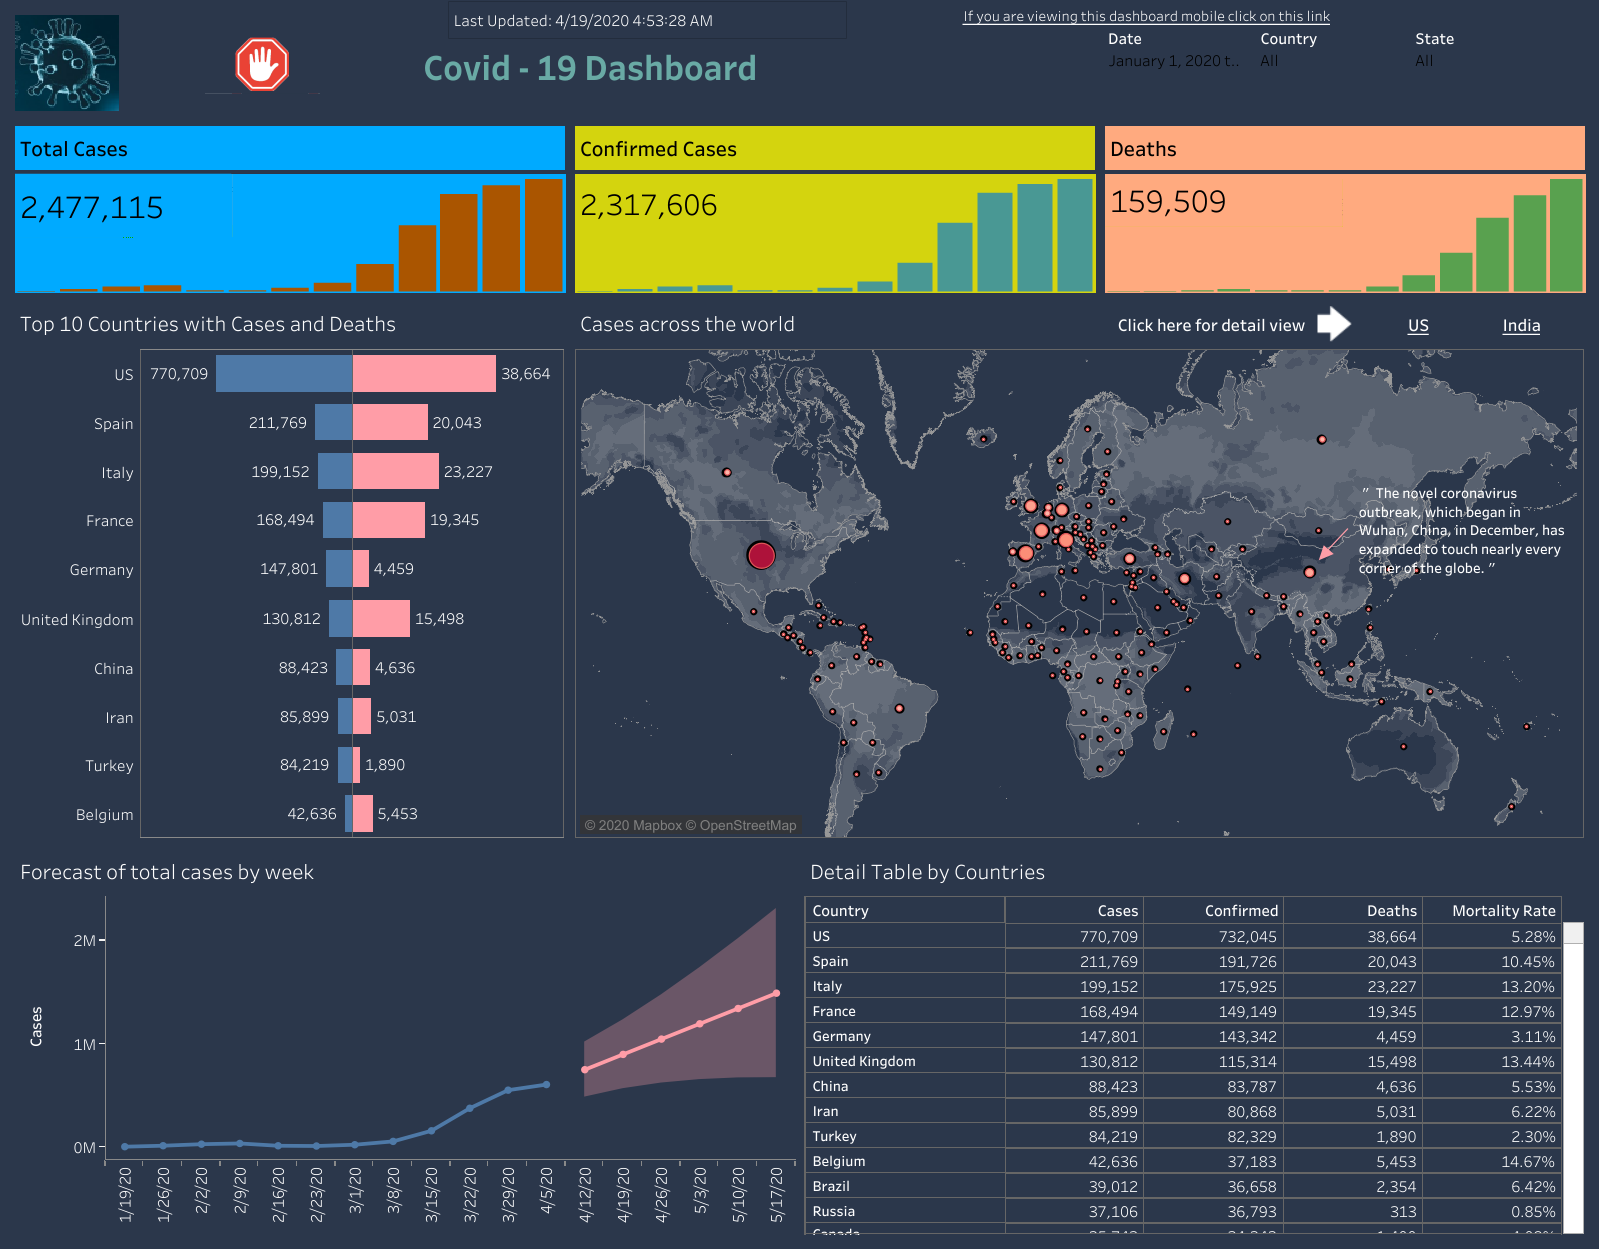1599x1249 pixels.
Task: Click the detail table vertical scrollbar
Action: tap(1573, 1080)
